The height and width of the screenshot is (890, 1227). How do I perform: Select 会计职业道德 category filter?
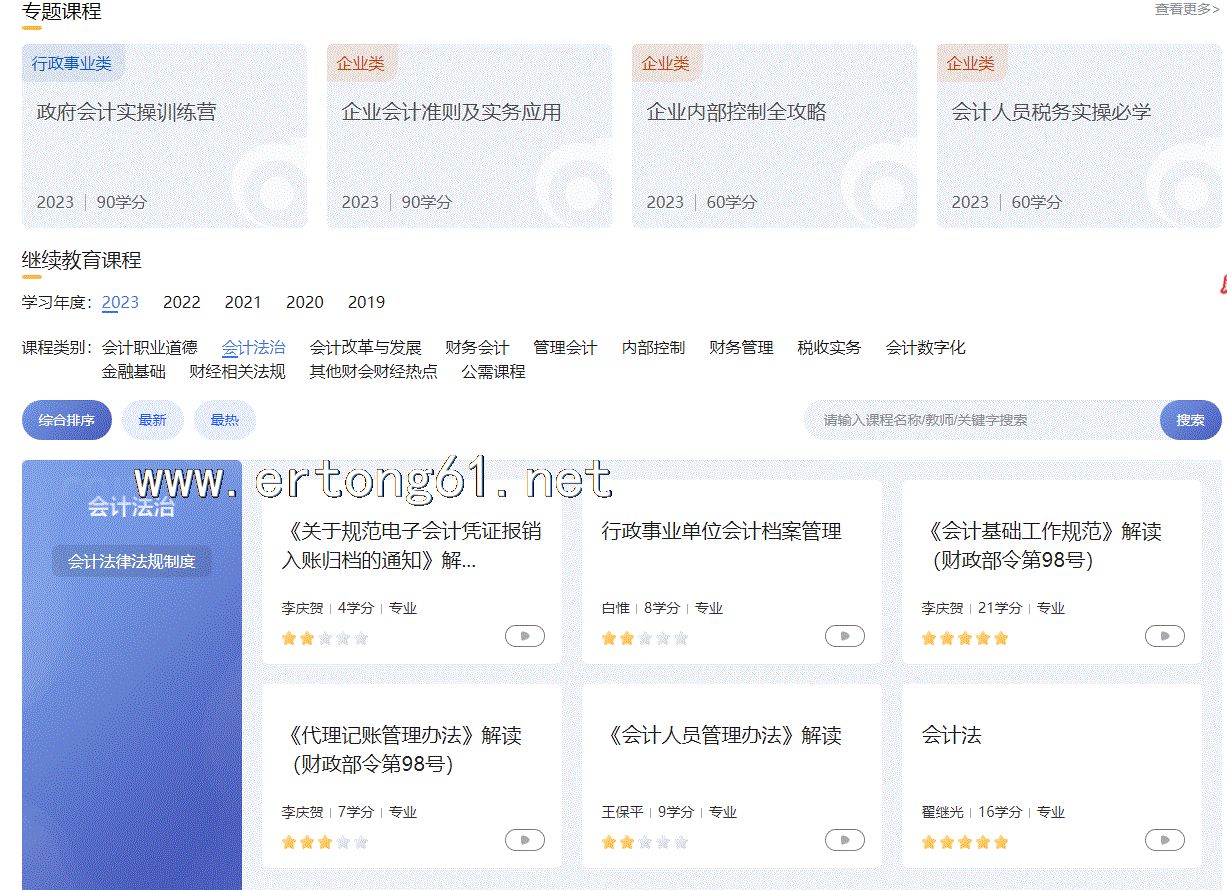pos(150,348)
